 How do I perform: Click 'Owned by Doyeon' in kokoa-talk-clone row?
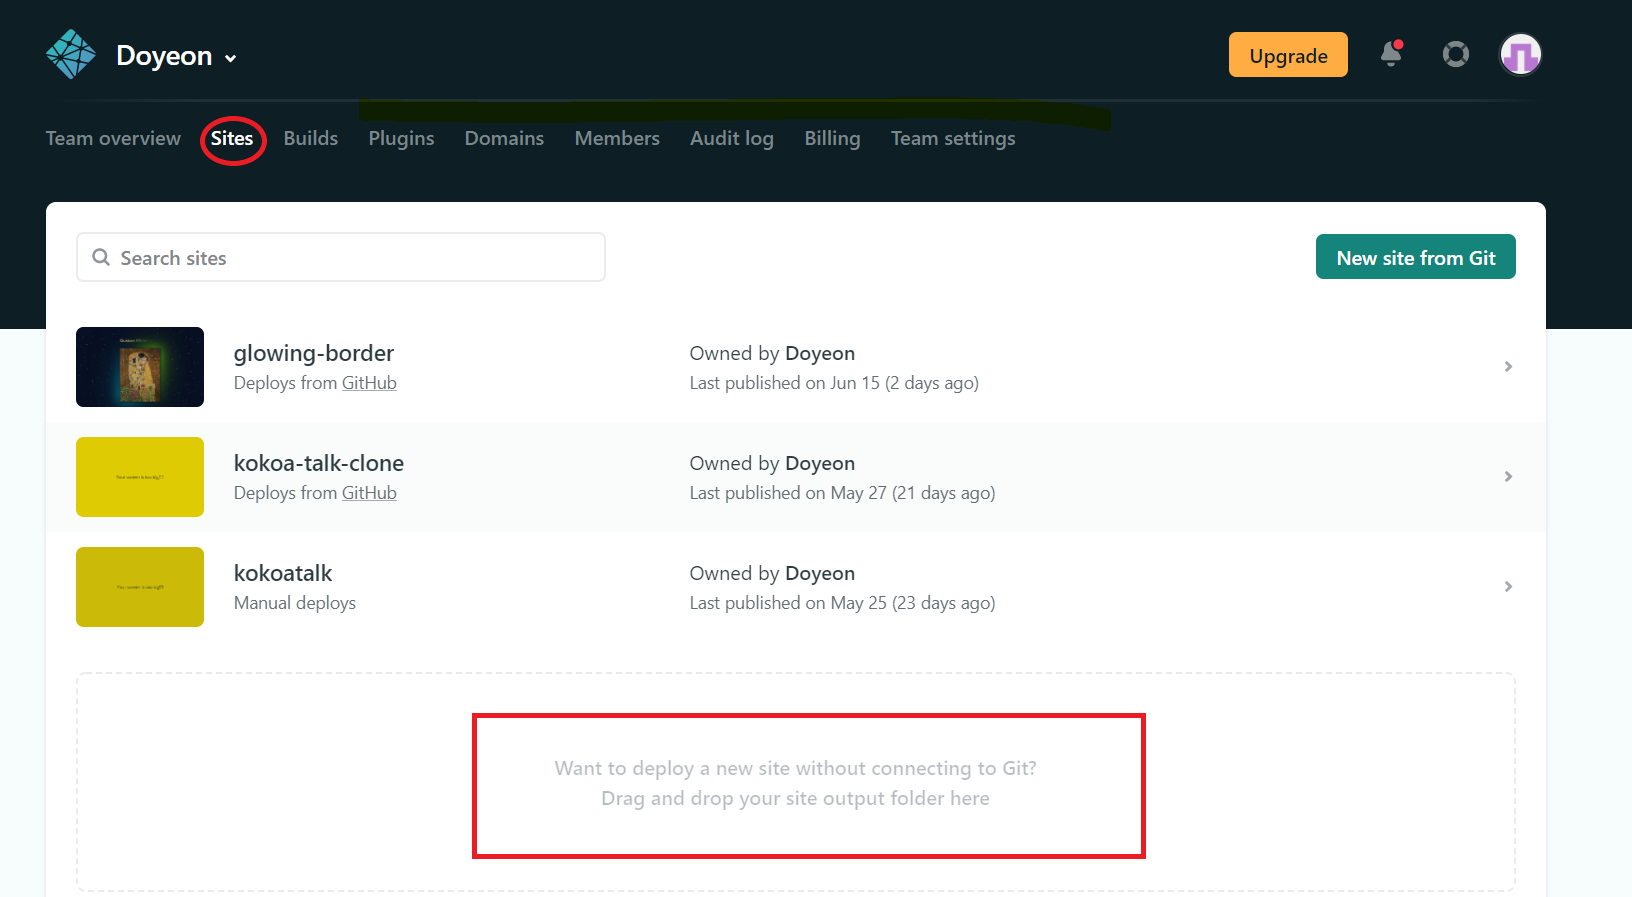coord(772,463)
